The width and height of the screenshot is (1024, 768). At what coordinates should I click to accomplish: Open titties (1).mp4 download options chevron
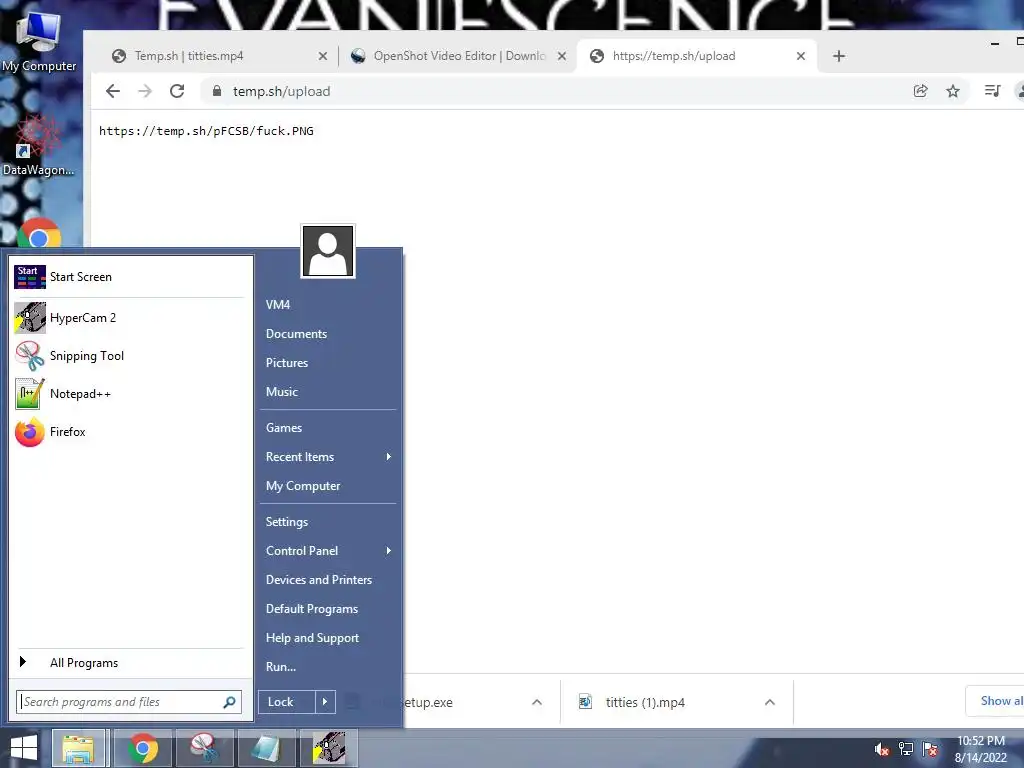770,703
